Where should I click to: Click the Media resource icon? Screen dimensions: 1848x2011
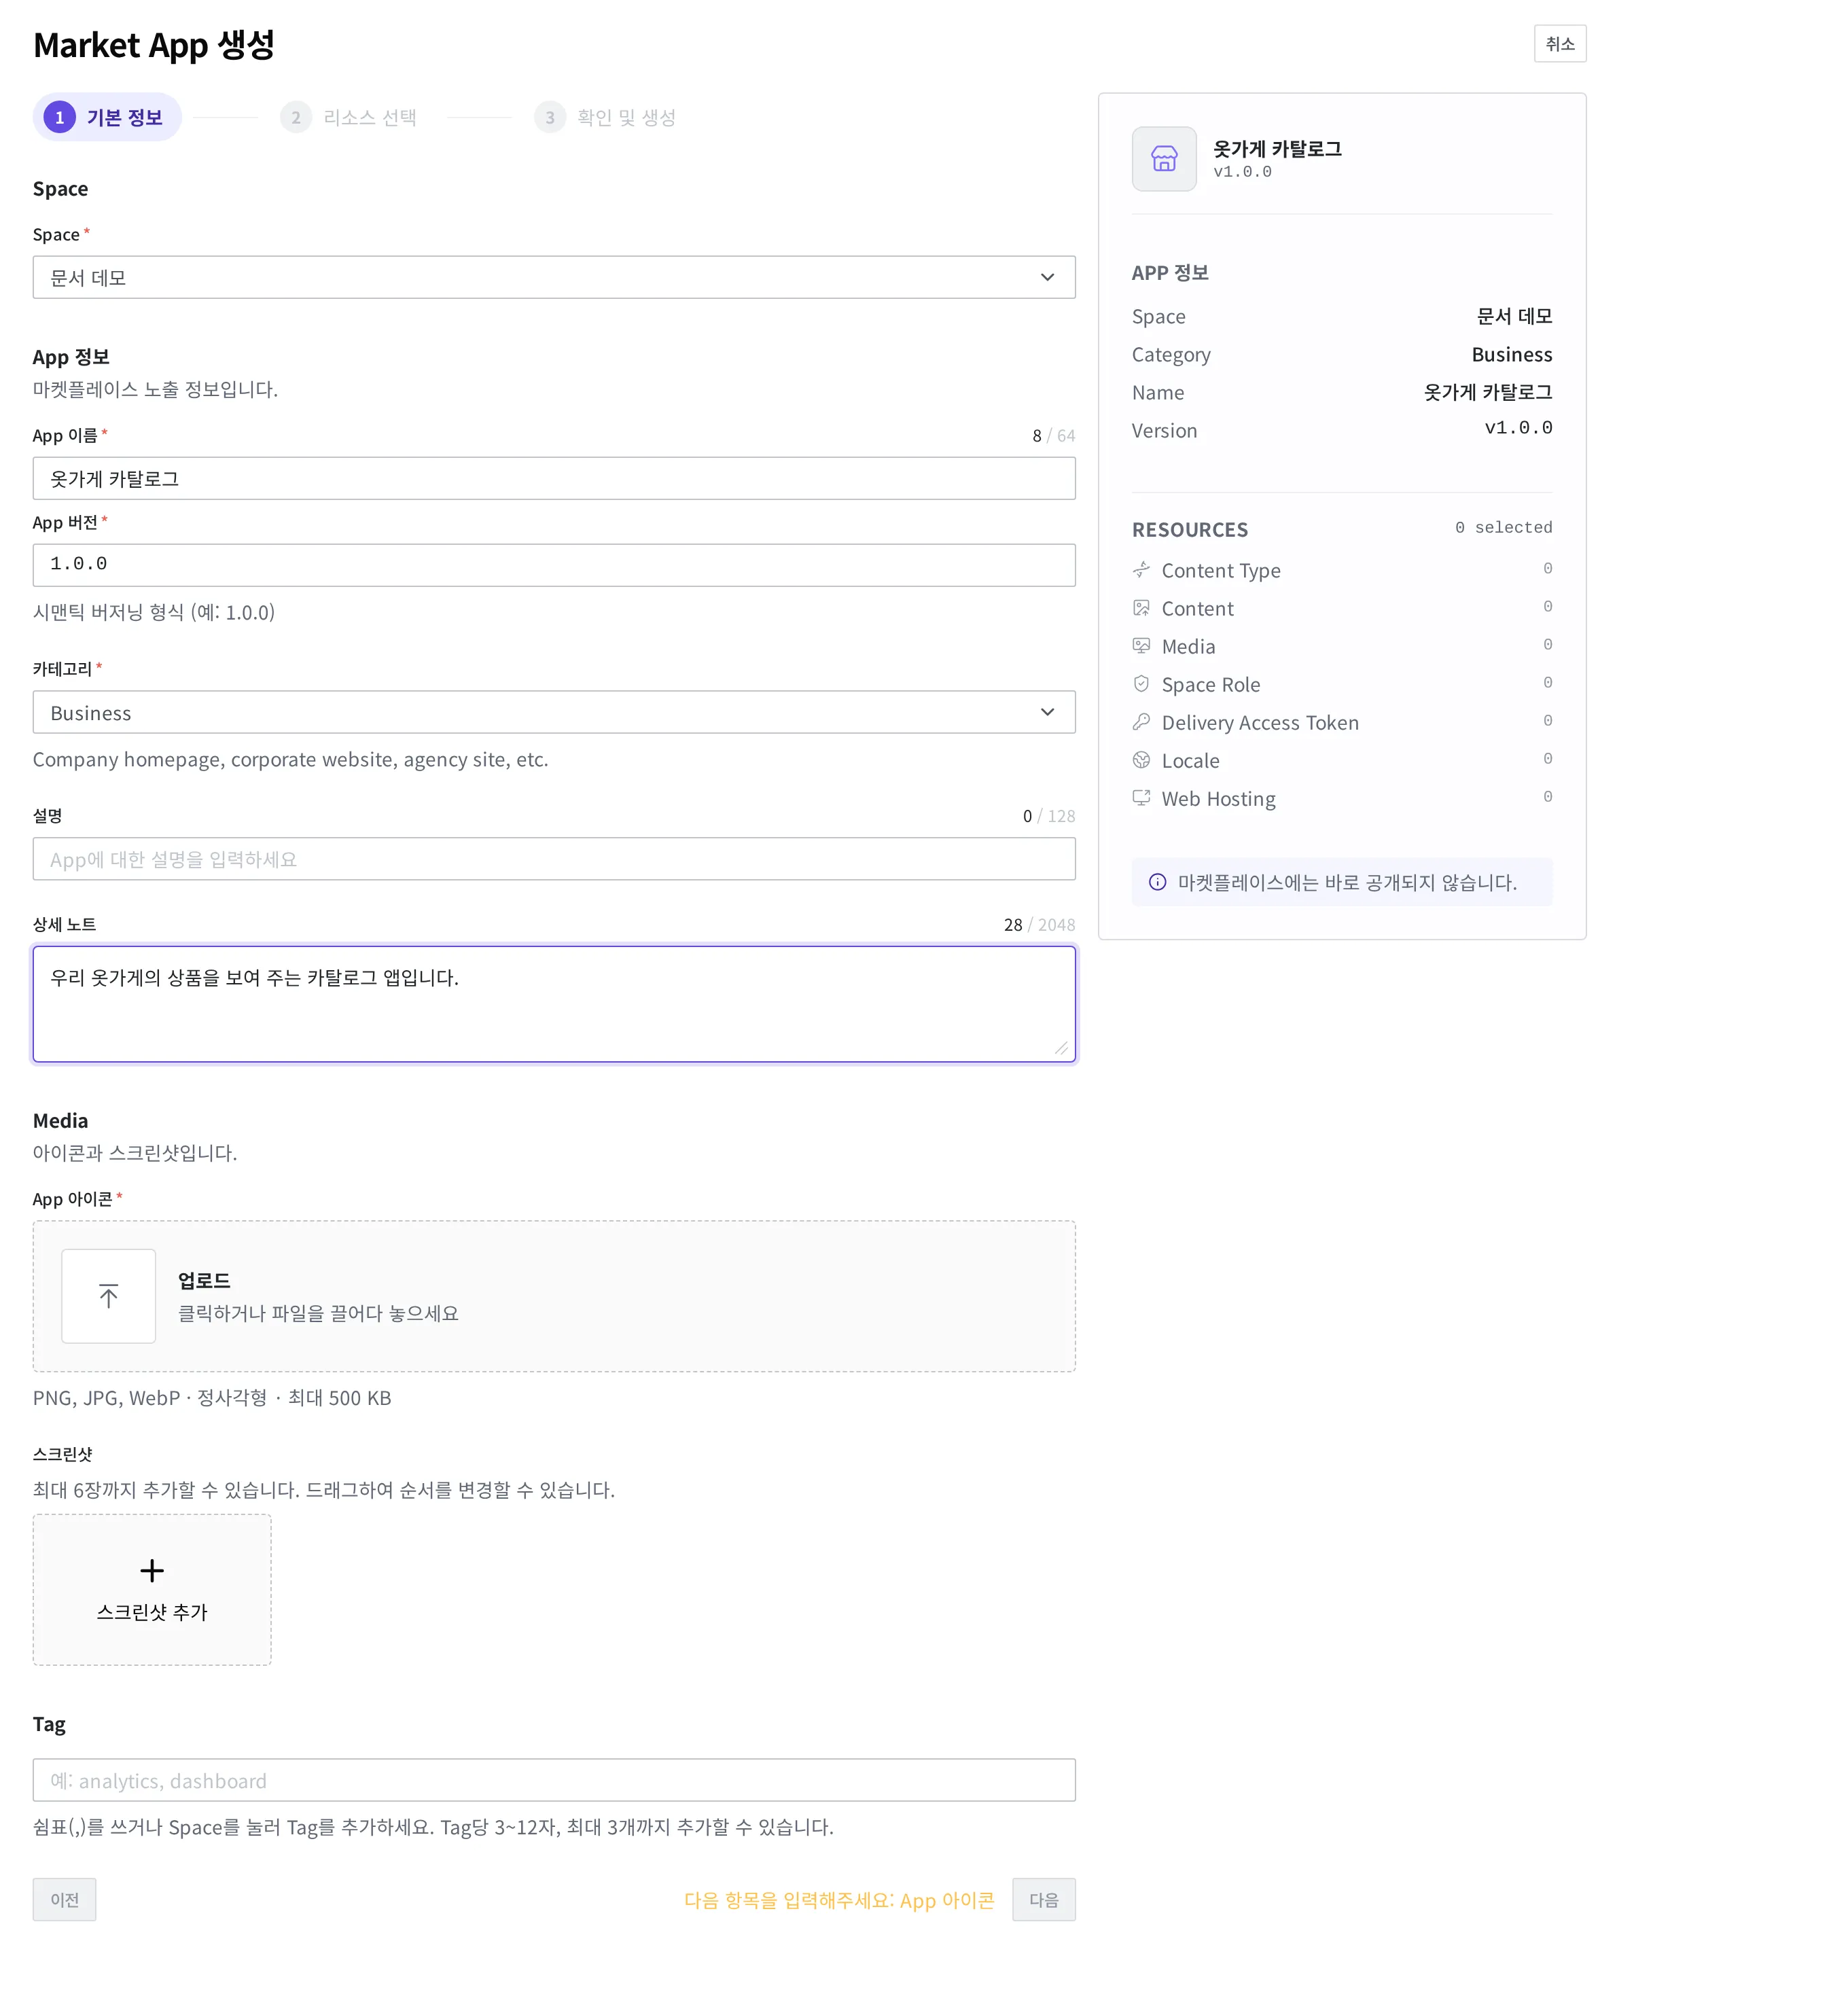point(1141,646)
